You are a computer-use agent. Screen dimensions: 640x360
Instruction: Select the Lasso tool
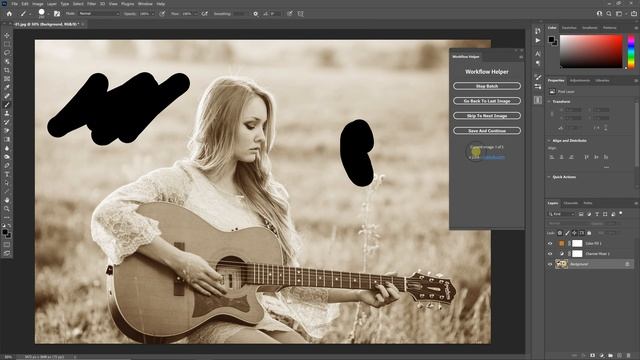point(7,53)
